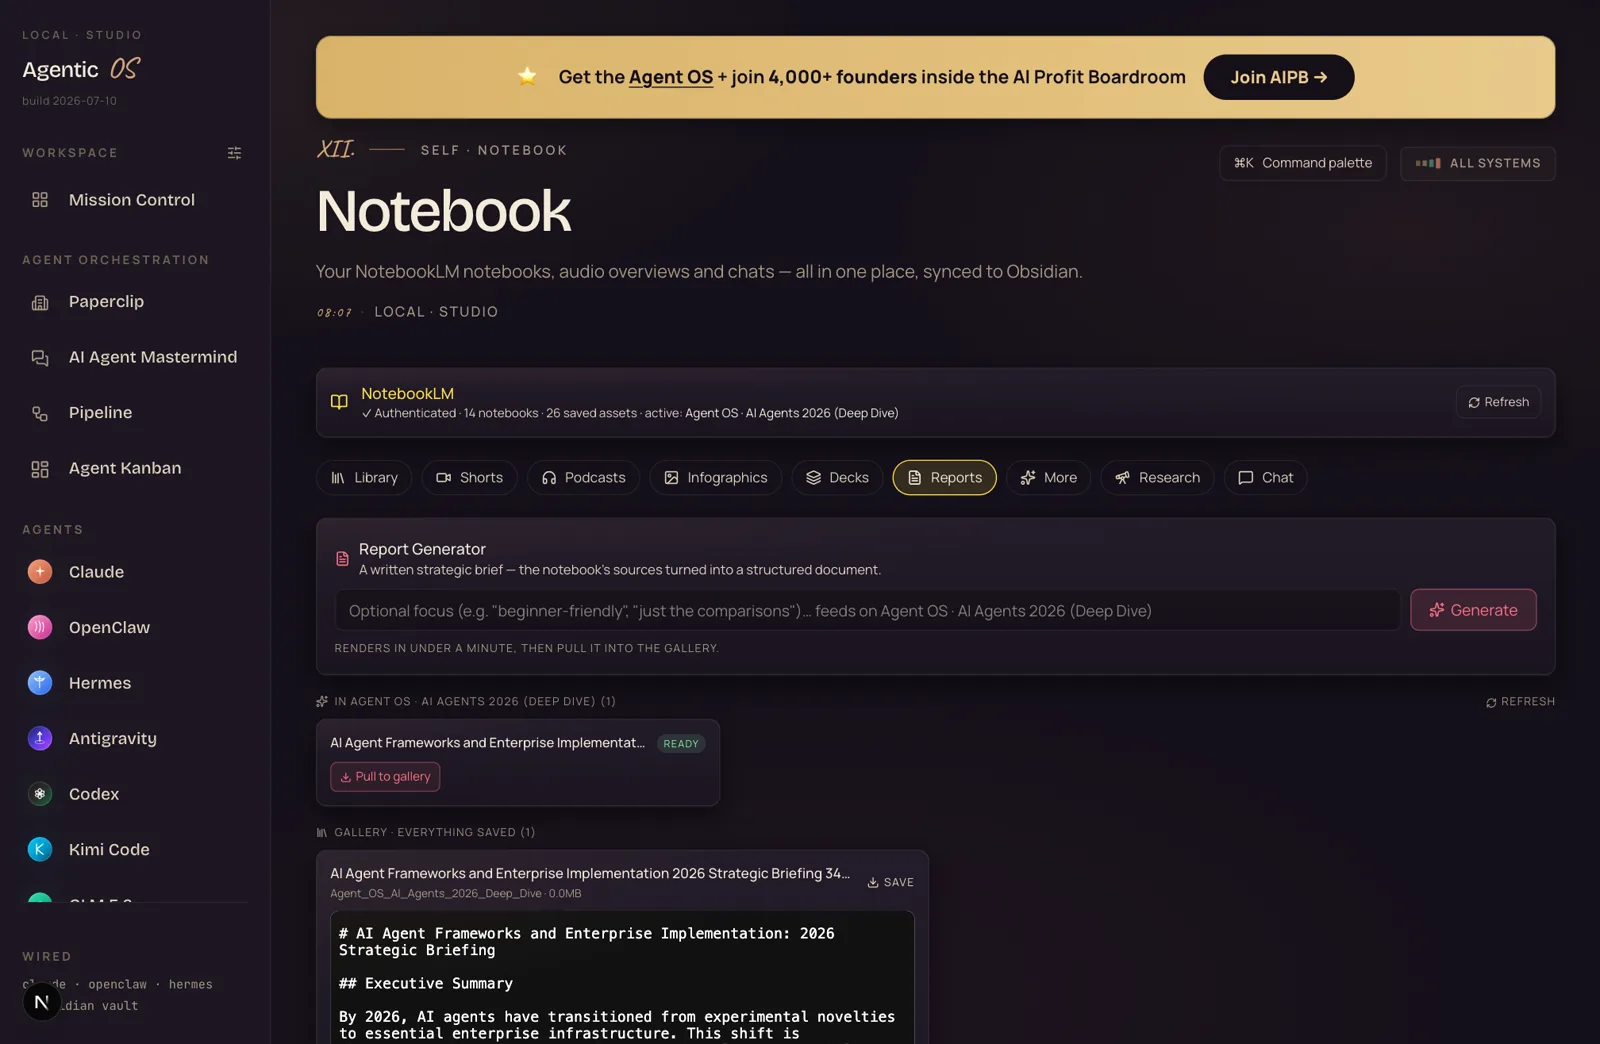
Task: Select the Kimi Code agent avatar
Action: coord(40,849)
